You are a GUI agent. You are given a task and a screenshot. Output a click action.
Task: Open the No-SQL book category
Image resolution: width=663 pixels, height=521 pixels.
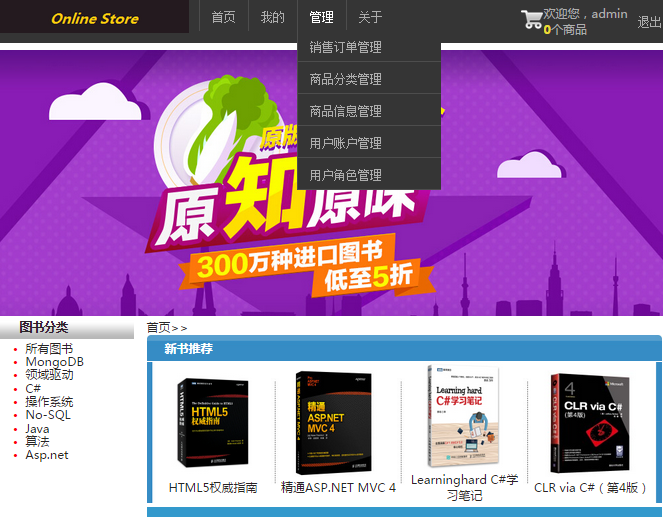coord(48,415)
